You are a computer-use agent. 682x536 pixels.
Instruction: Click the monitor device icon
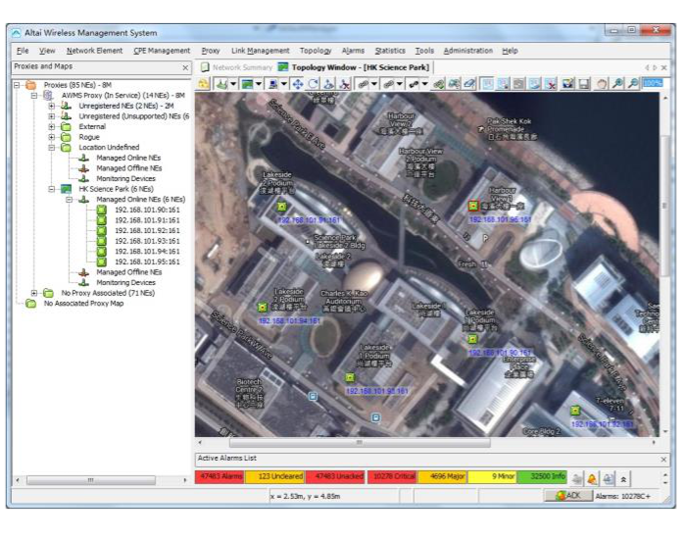pyautogui.click(x=273, y=84)
